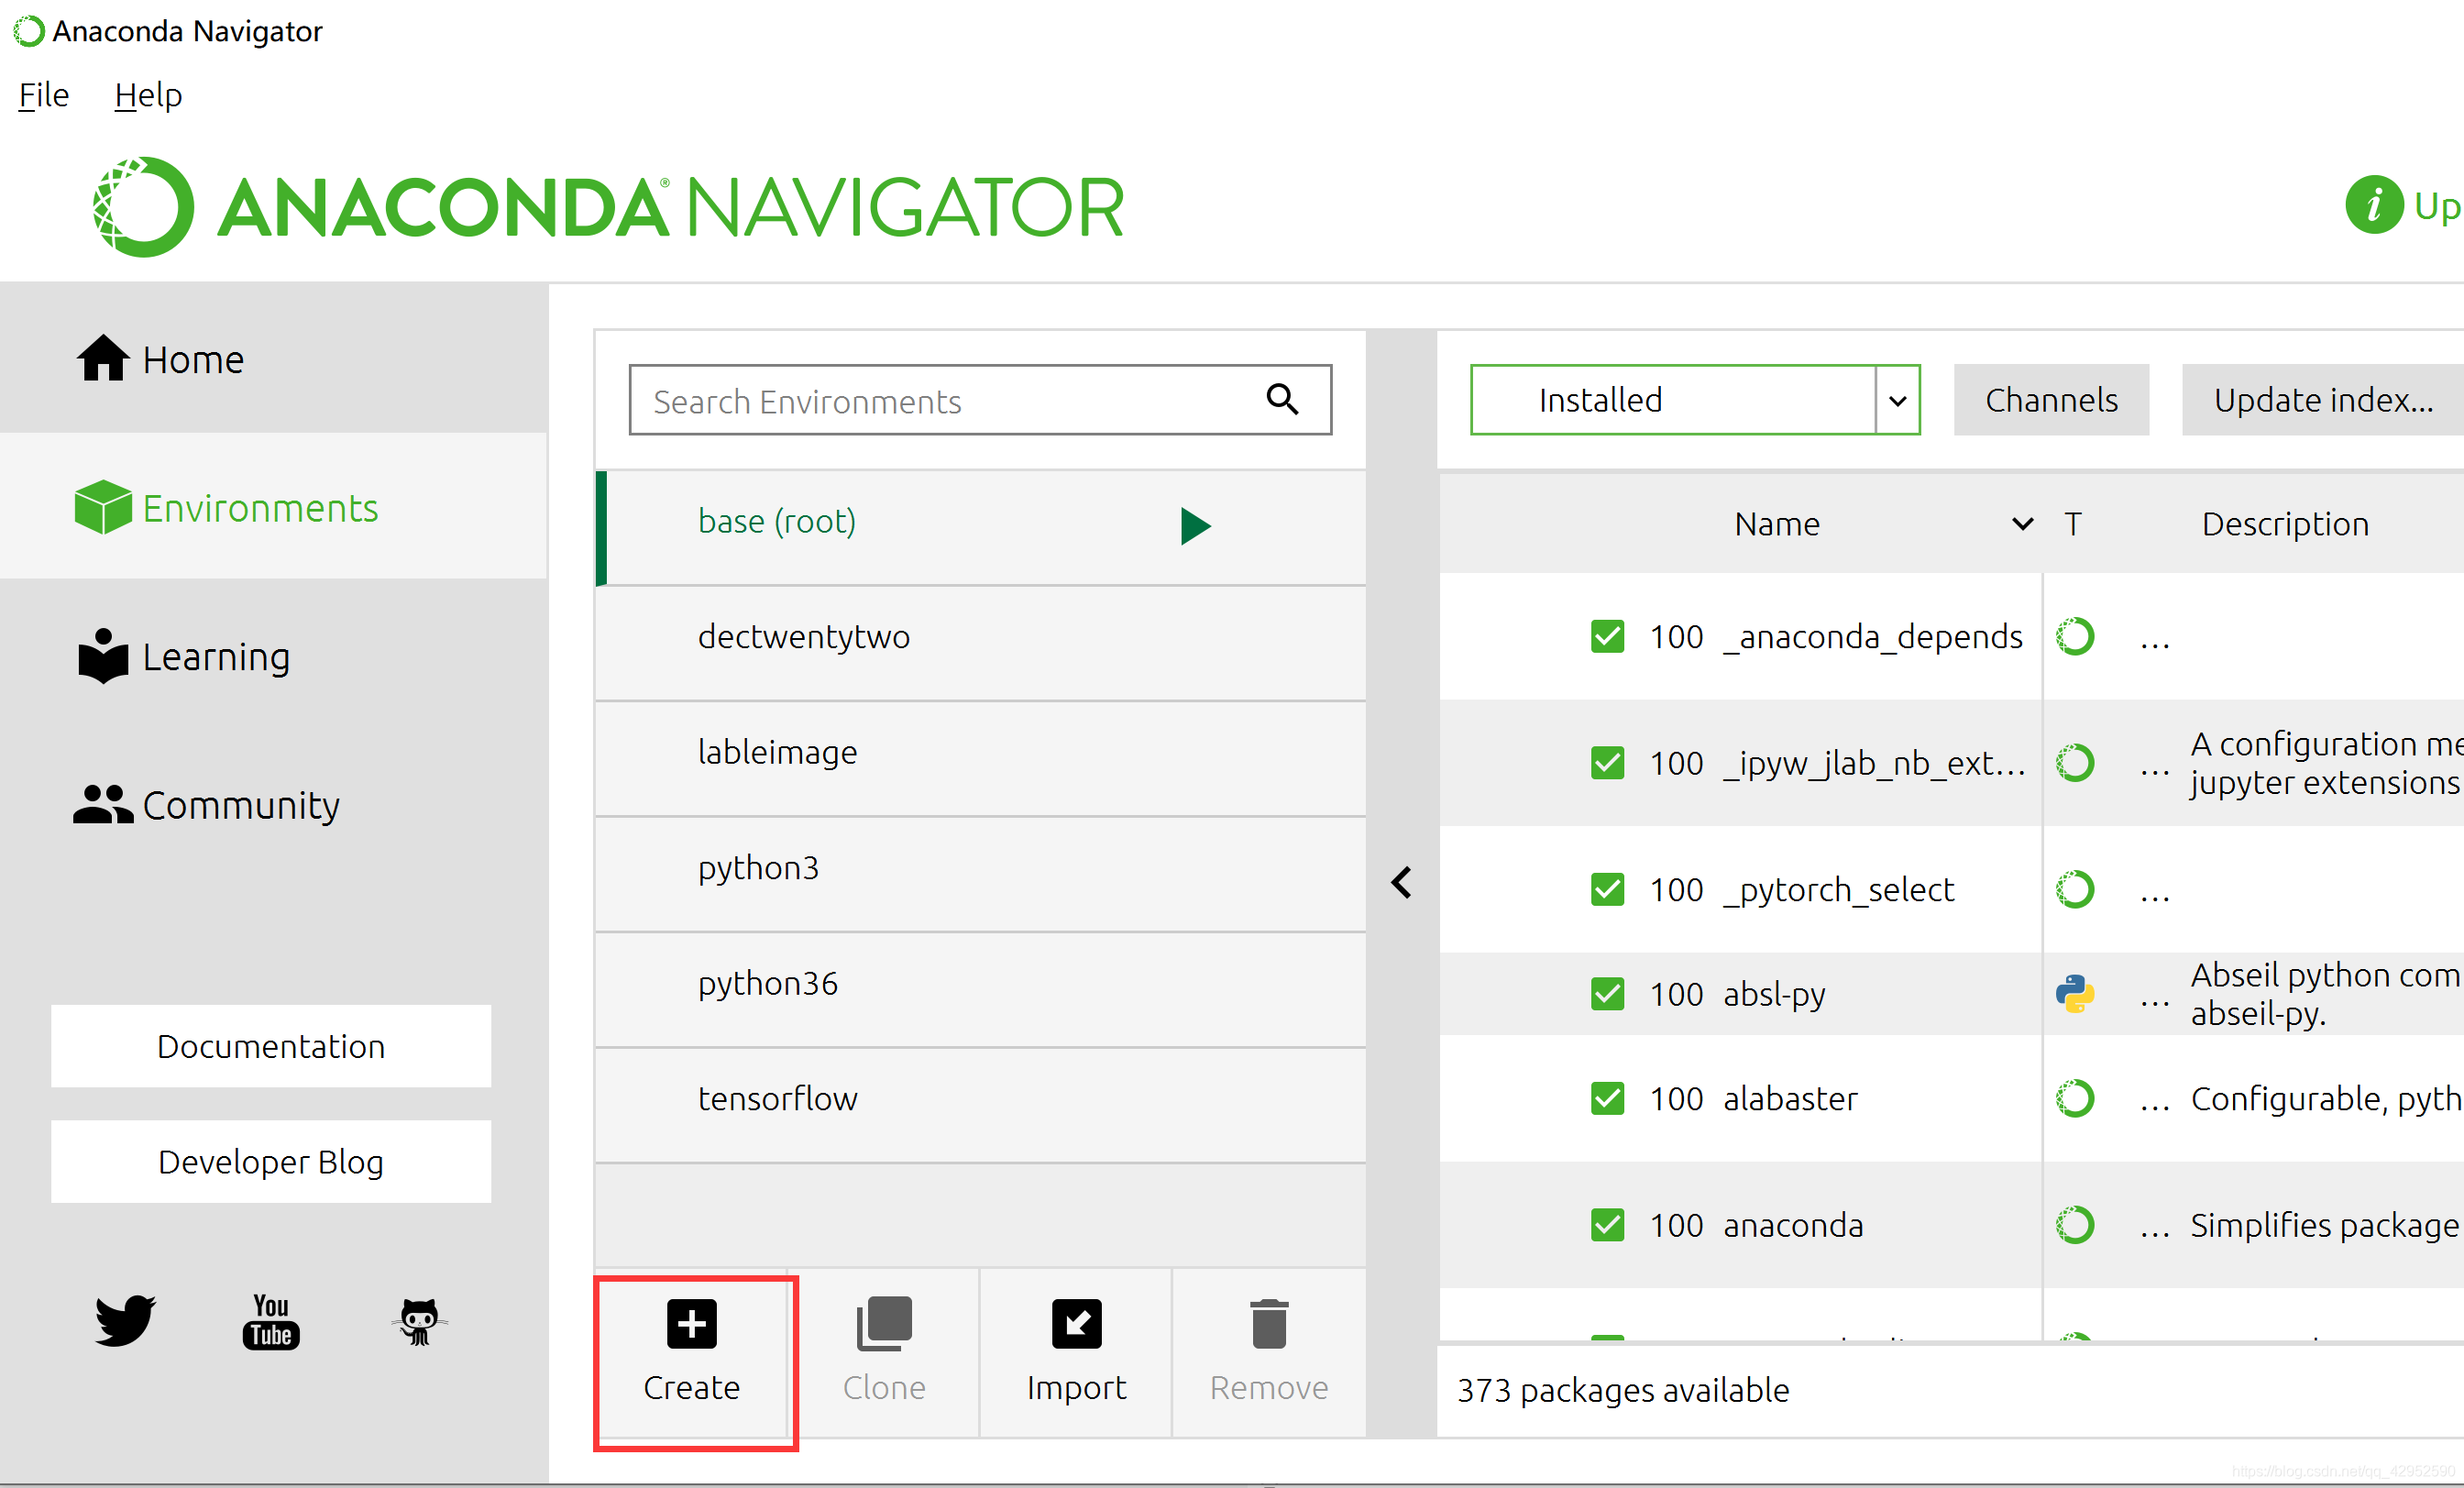Open the GitHub octocat icon link
The image size is (2464, 1488).
point(419,1322)
